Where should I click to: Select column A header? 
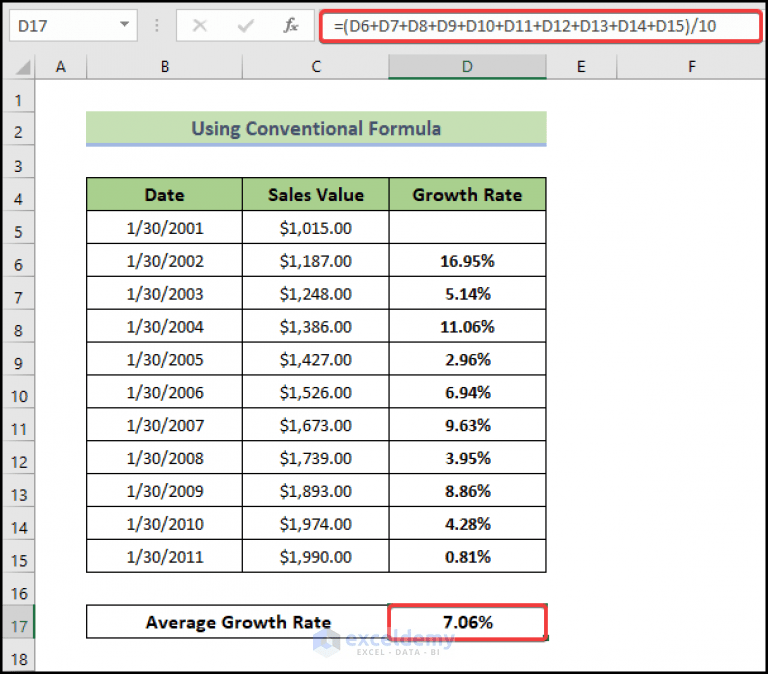point(61,67)
